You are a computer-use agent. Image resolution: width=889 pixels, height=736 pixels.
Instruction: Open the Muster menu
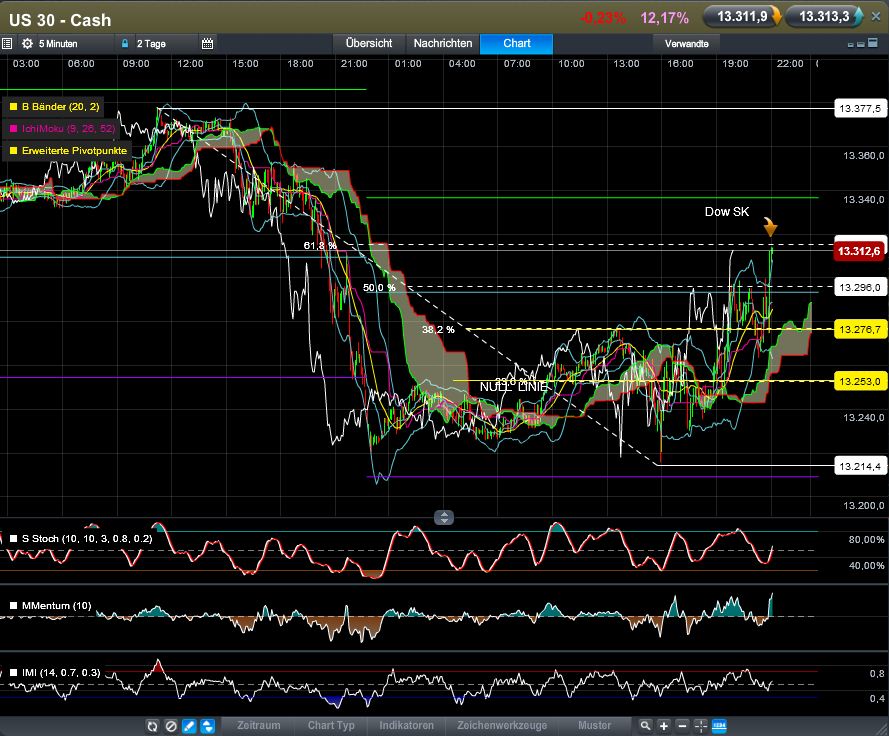point(594,725)
